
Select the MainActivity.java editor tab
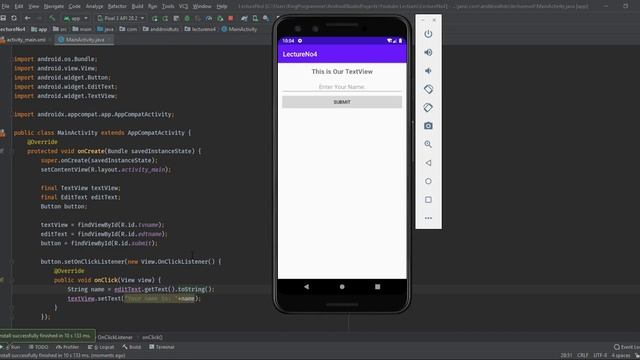[85, 40]
